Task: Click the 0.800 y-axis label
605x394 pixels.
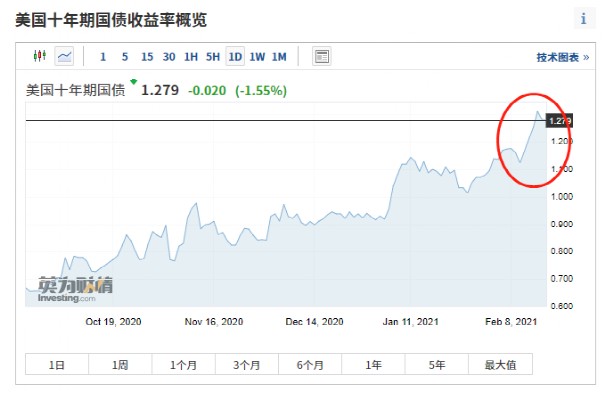Action: tap(561, 251)
